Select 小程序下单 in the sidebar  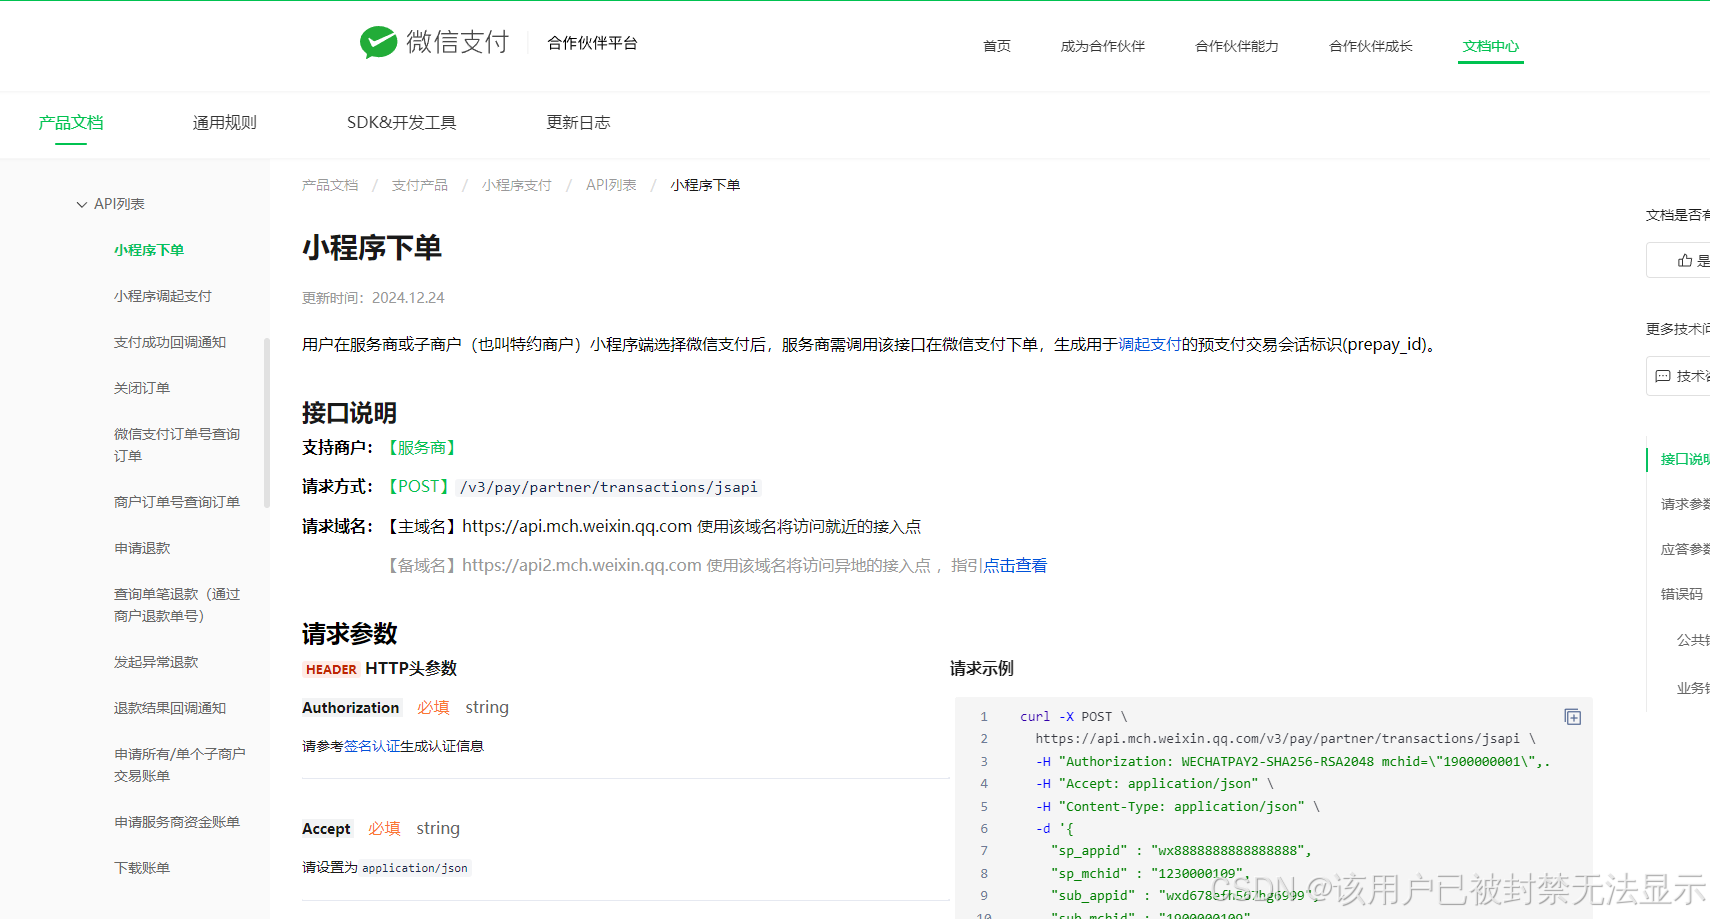(x=149, y=250)
